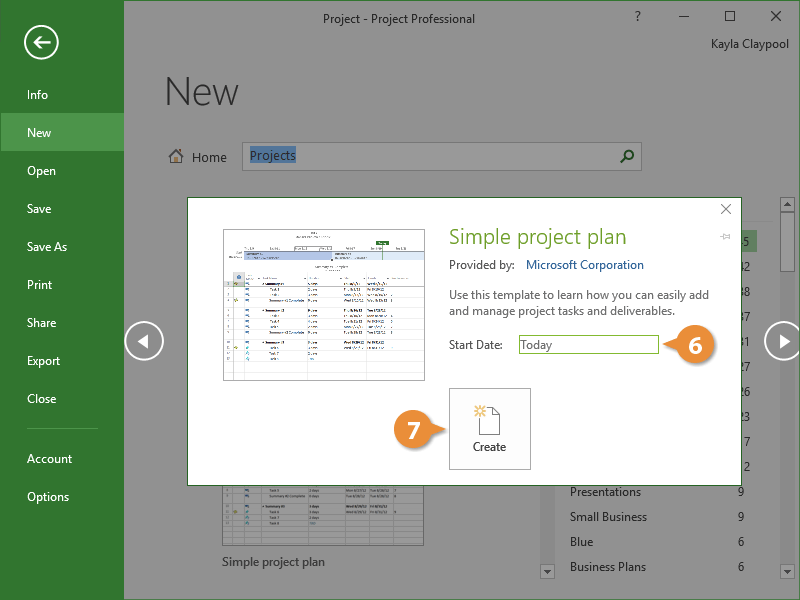Close the template preview dialog
The image size is (800, 600).
tap(726, 209)
